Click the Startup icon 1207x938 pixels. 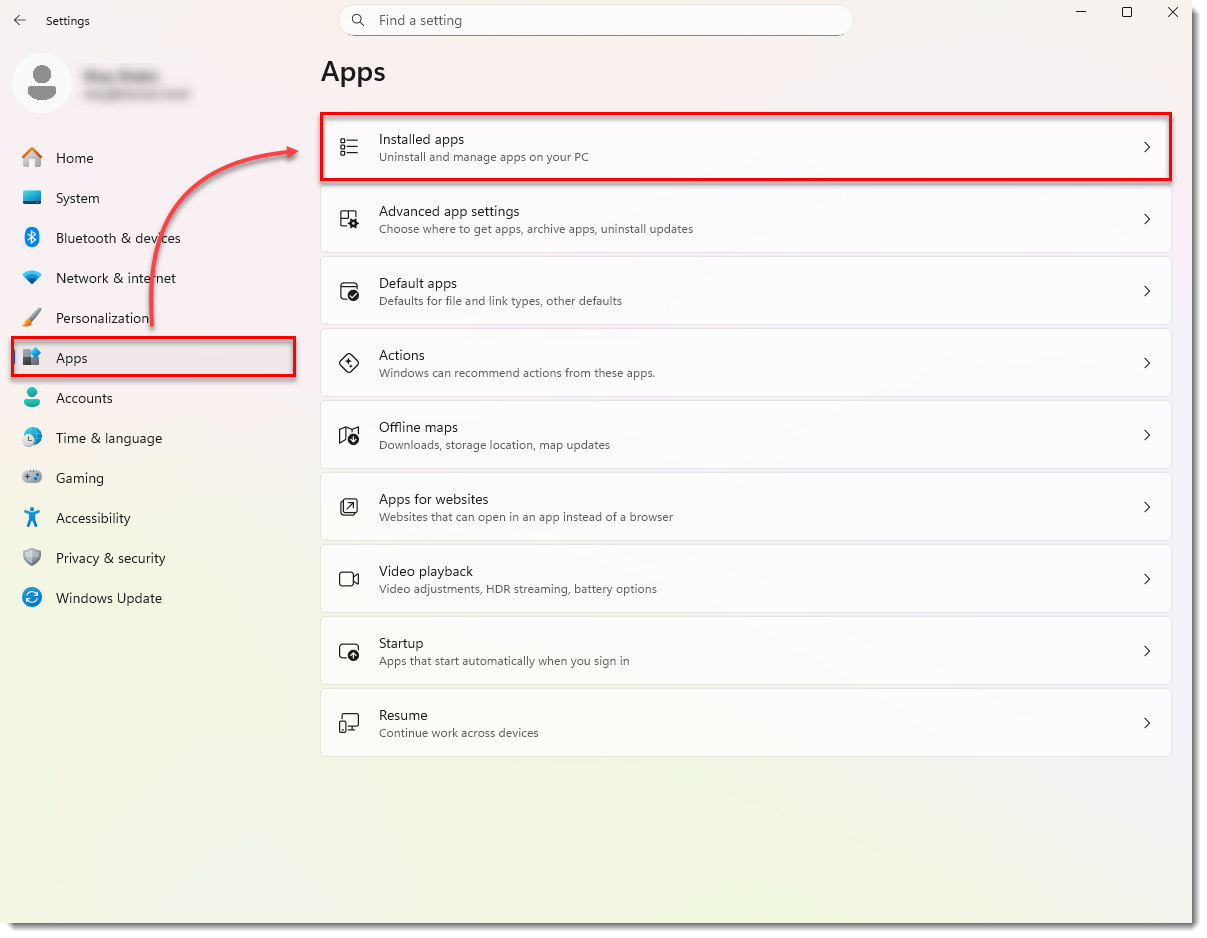tap(349, 651)
